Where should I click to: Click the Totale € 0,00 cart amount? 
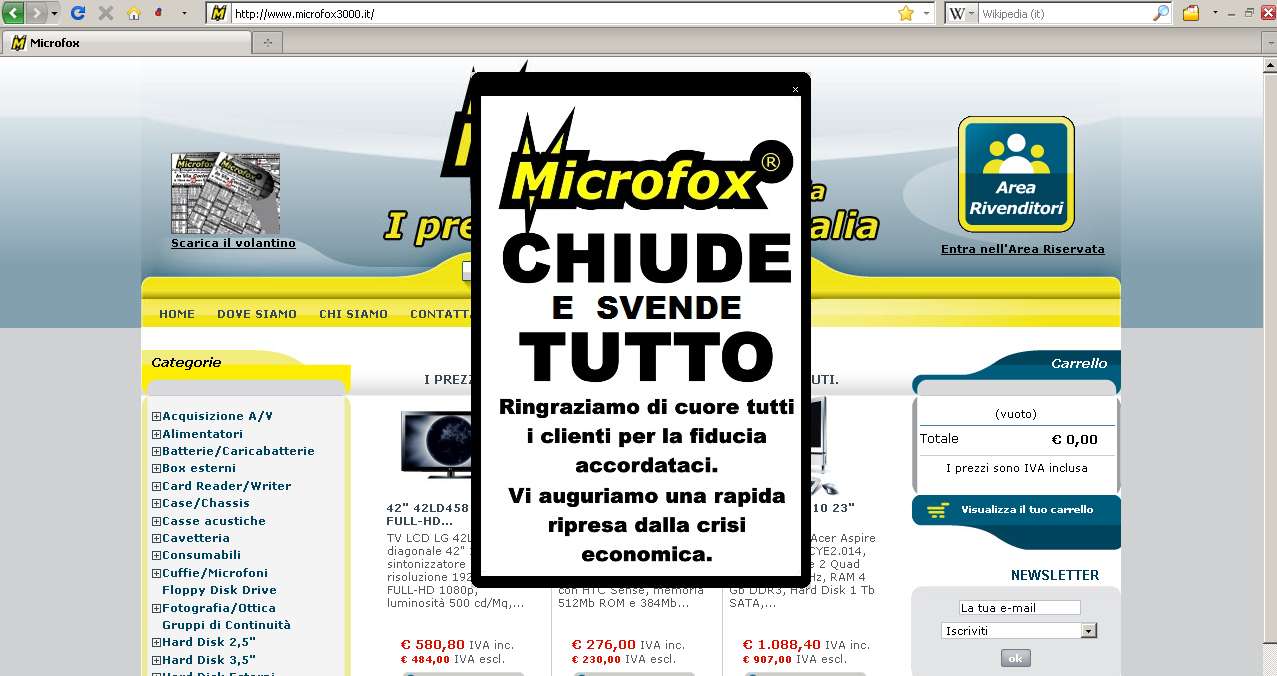(x=1074, y=439)
